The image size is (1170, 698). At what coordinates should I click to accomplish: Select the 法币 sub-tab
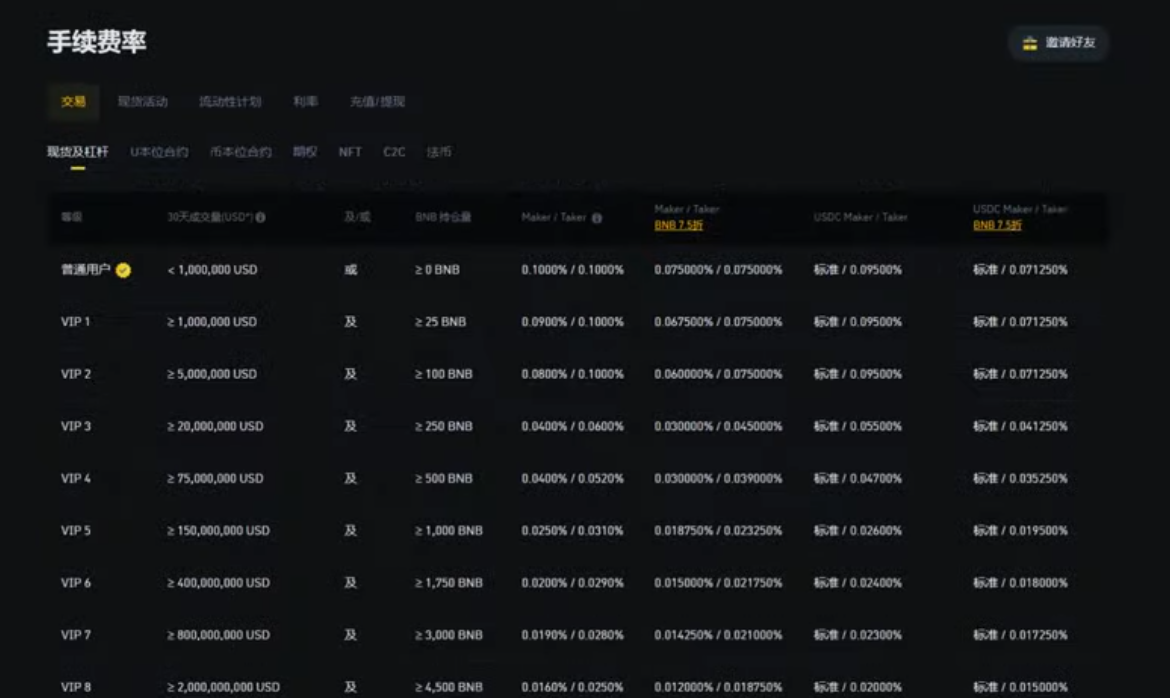[x=439, y=152]
